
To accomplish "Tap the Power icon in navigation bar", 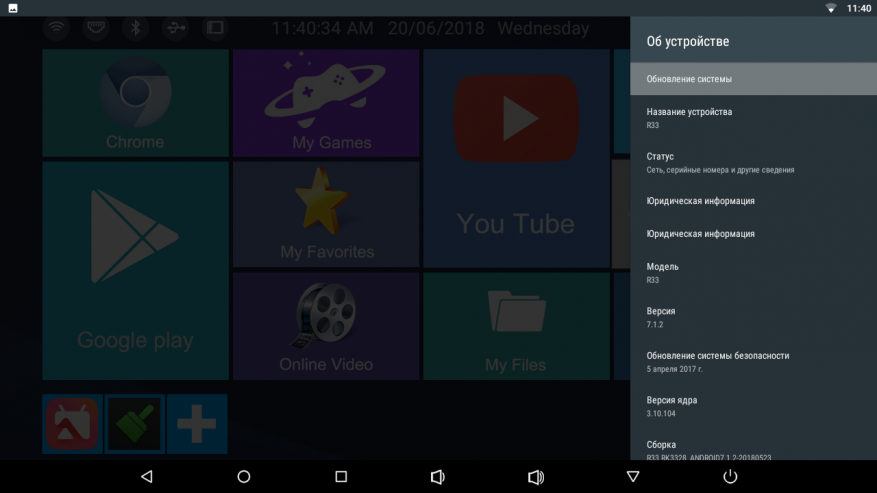I will coord(730,477).
